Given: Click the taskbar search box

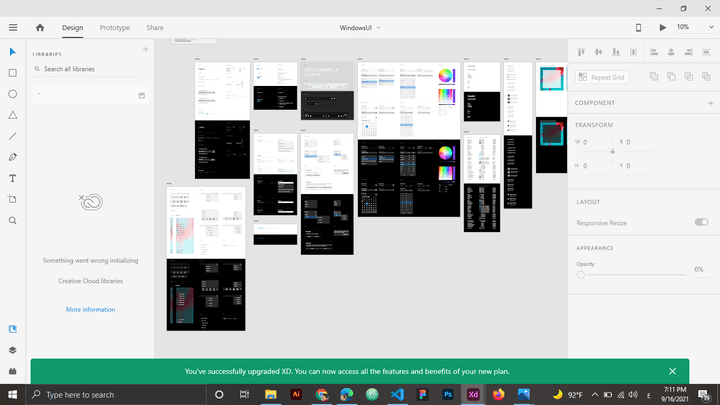Looking at the screenshot, I should point(116,394).
